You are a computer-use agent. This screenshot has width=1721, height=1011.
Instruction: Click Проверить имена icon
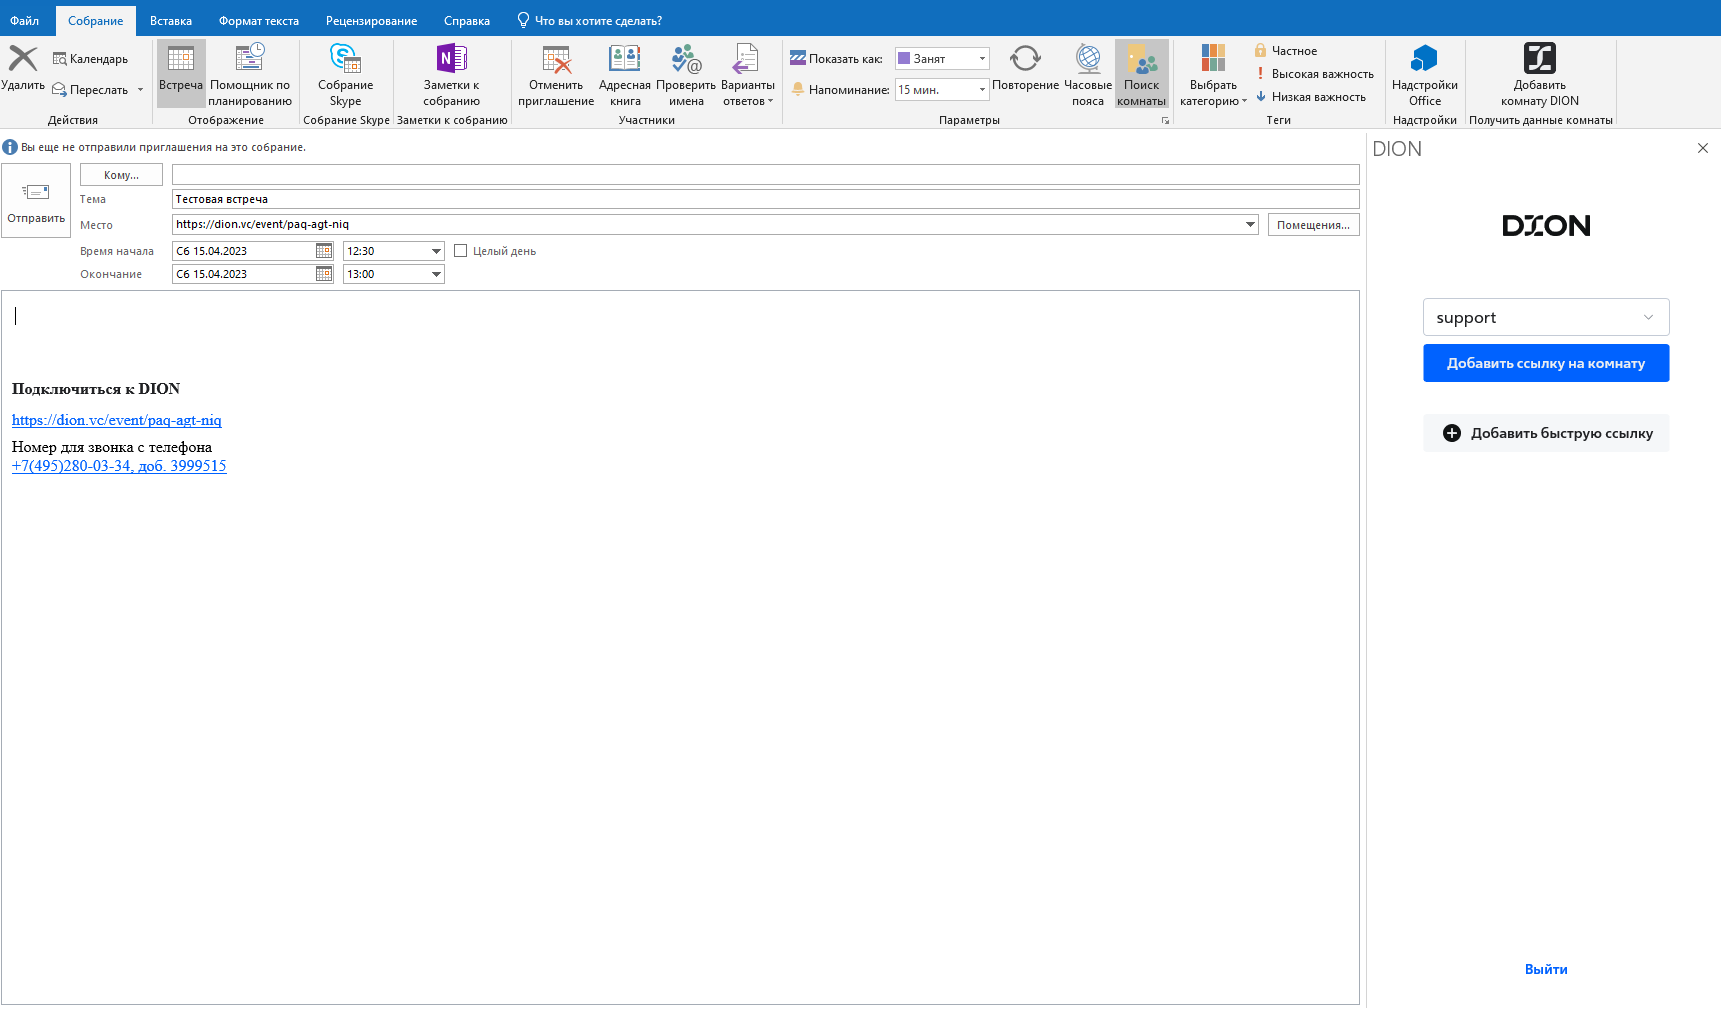[686, 74]
